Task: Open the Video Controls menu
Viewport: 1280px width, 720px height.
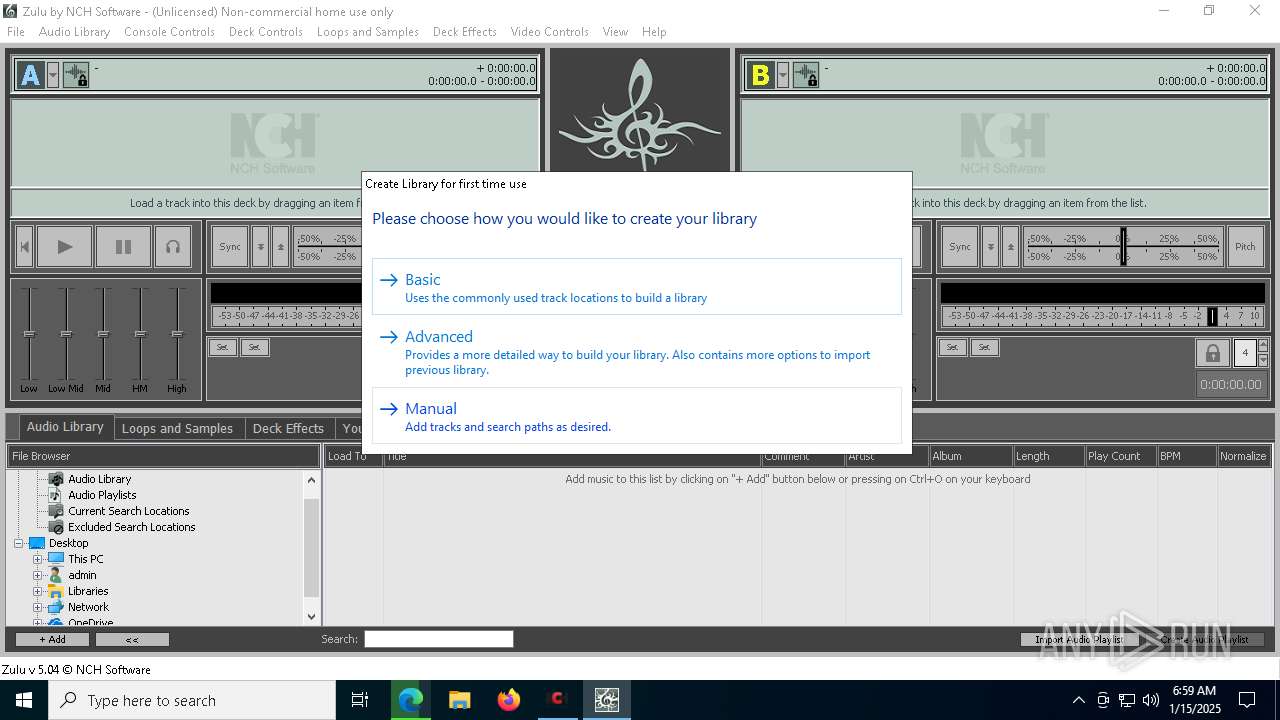Action: [x=549, y=32]
